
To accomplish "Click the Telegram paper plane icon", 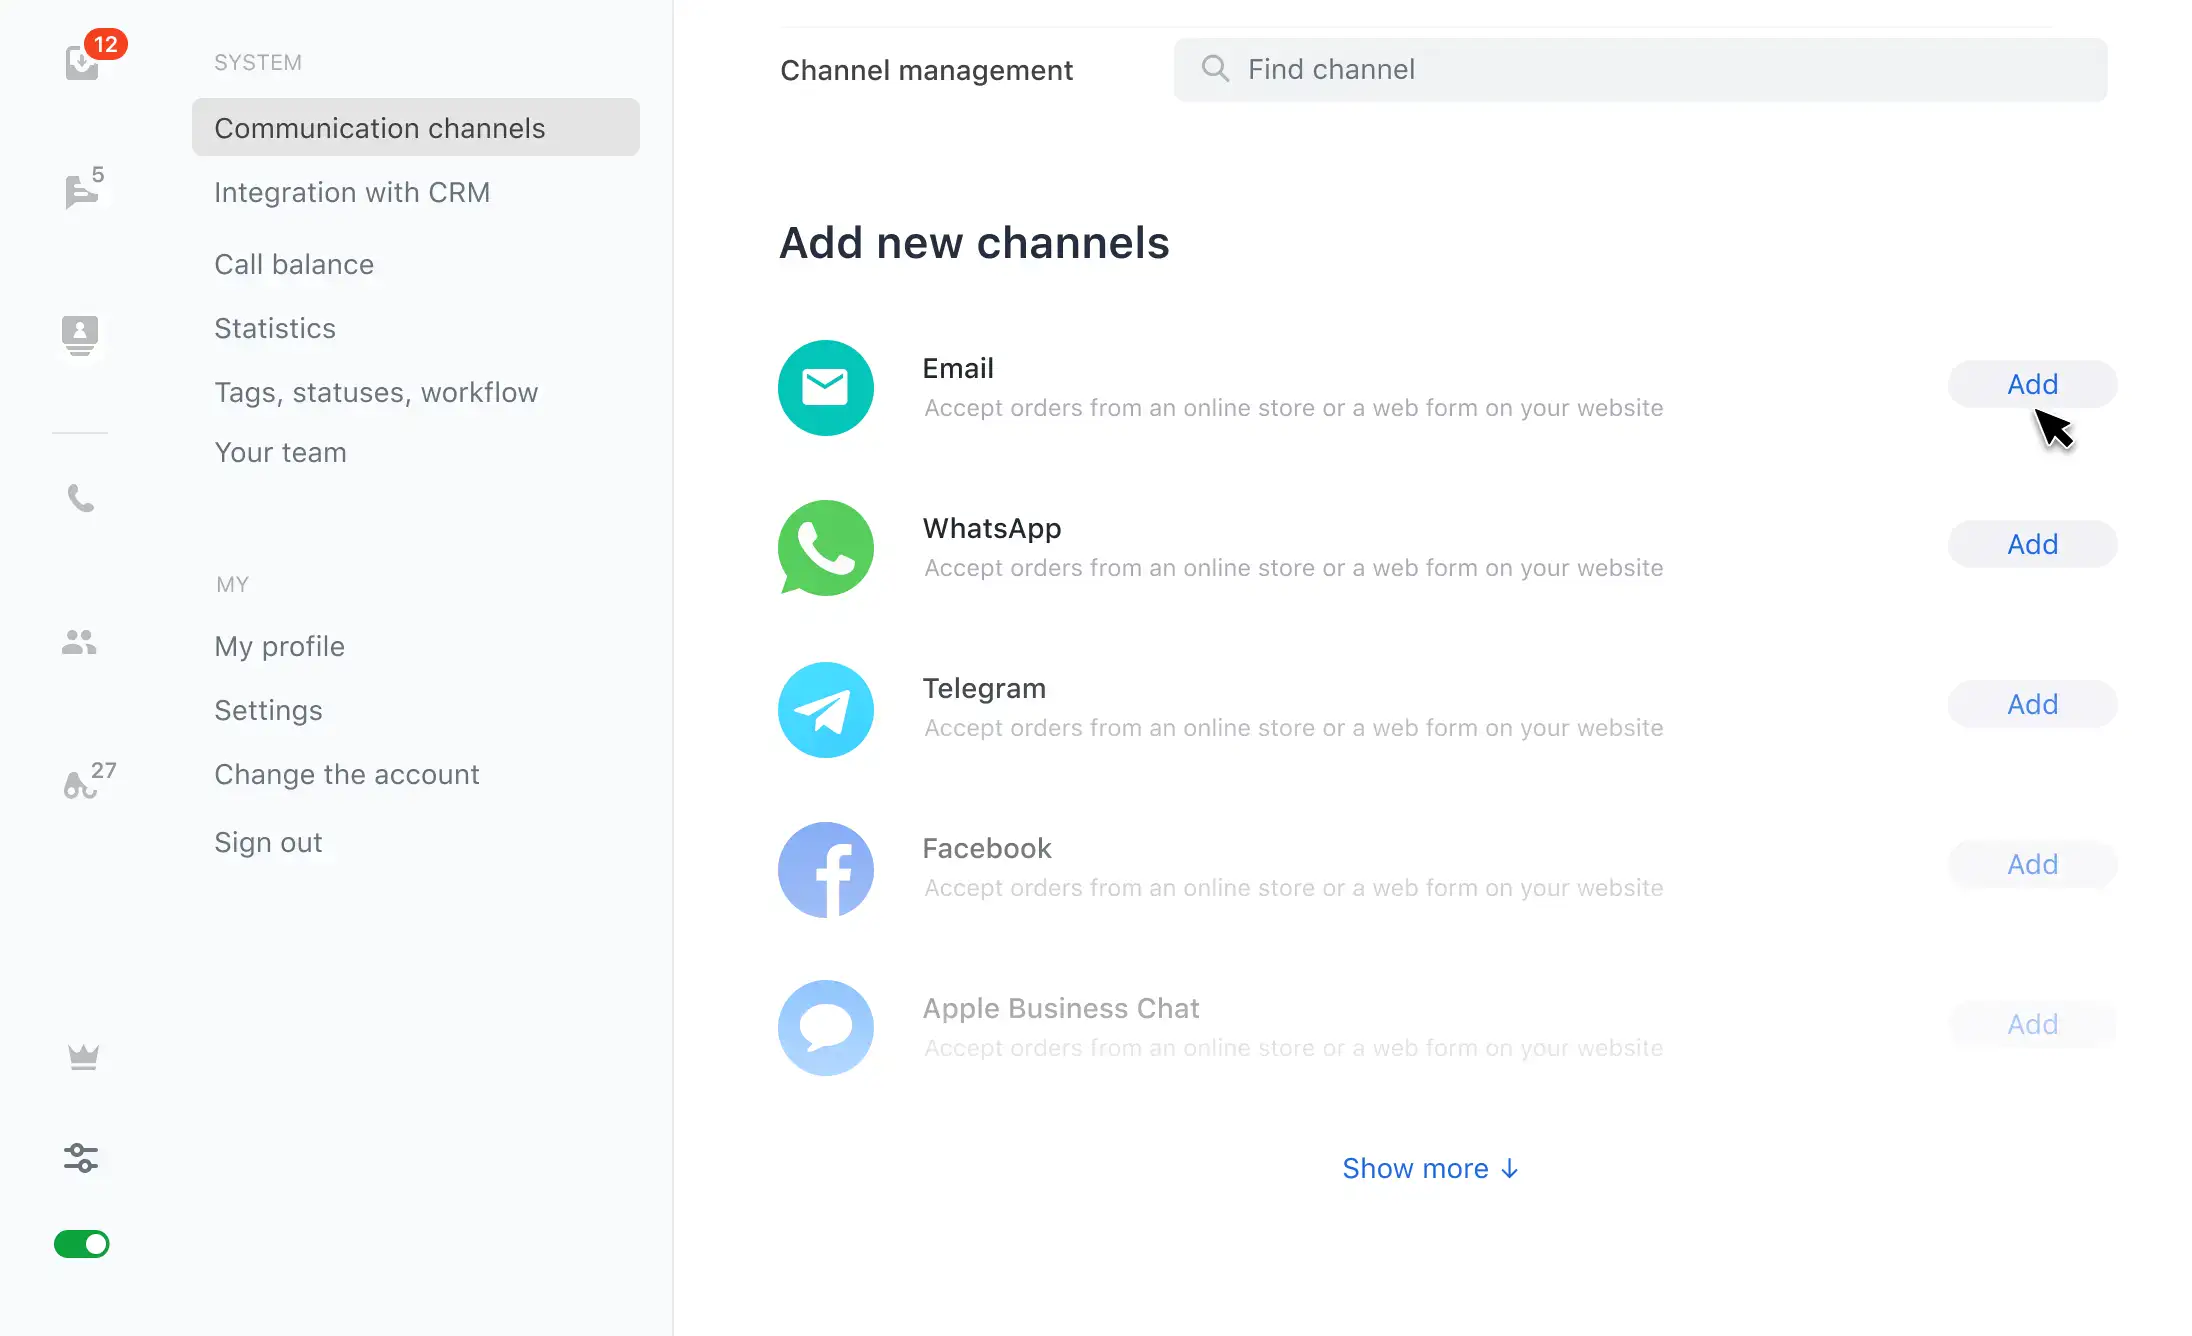I will click(x=826, y=710).
